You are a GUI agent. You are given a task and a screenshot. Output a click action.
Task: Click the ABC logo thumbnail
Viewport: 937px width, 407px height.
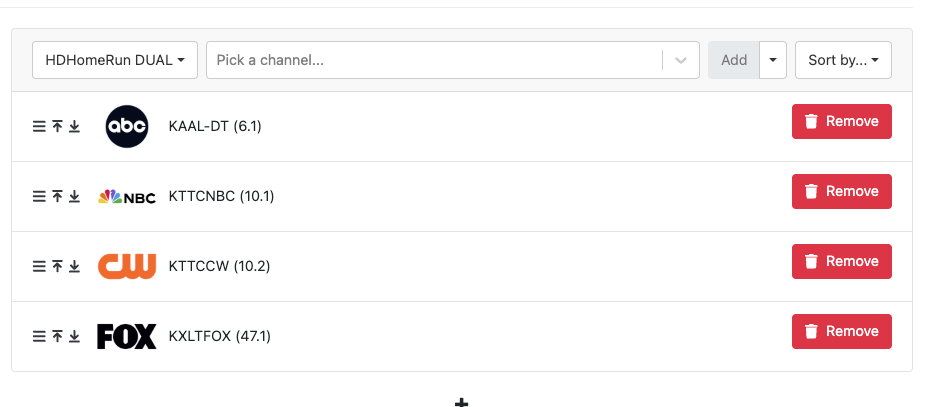(x=127, y=127)
